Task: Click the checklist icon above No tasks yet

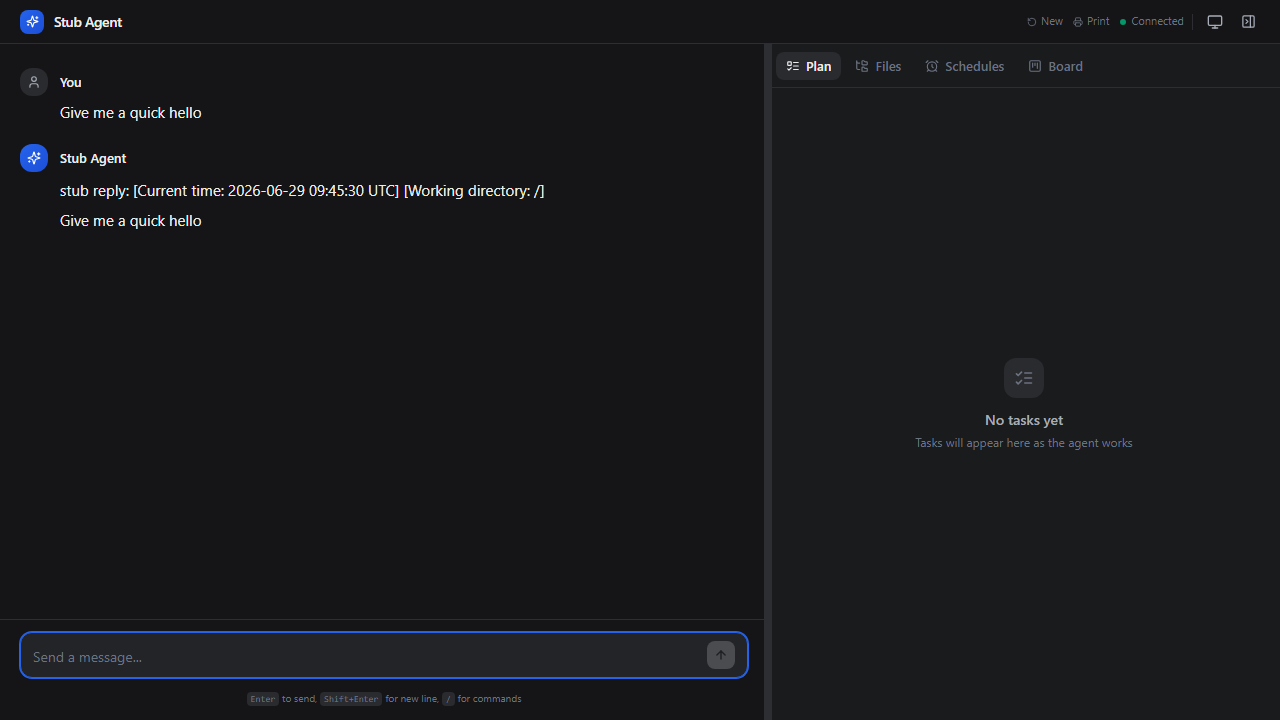Action: pyautogui.click(x=1024, y=378)
